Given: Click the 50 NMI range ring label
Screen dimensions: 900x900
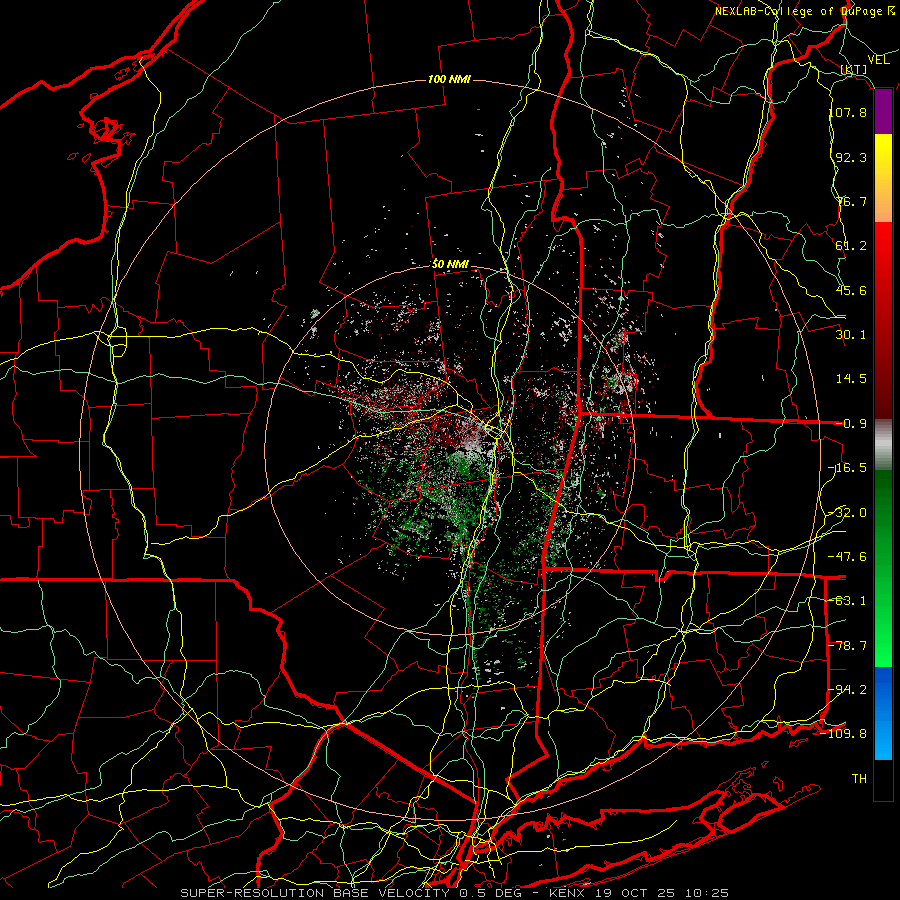Looking at the screenshot, I should 450,264.
